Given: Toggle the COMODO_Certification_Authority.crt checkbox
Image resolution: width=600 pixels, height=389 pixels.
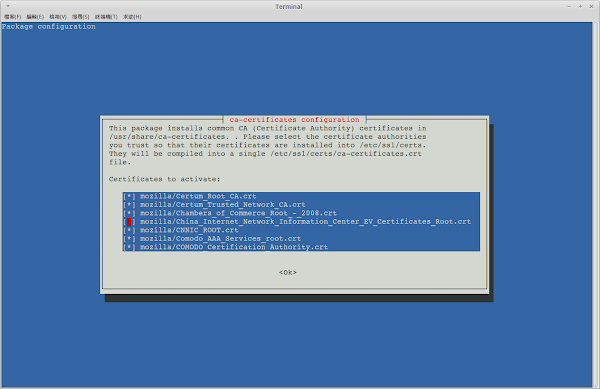Looking at the screenshot, I should [129, 247].
